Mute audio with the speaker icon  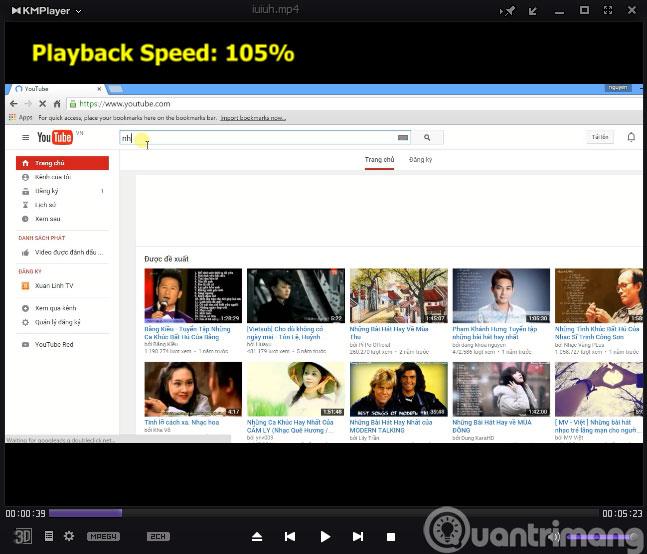555,536
